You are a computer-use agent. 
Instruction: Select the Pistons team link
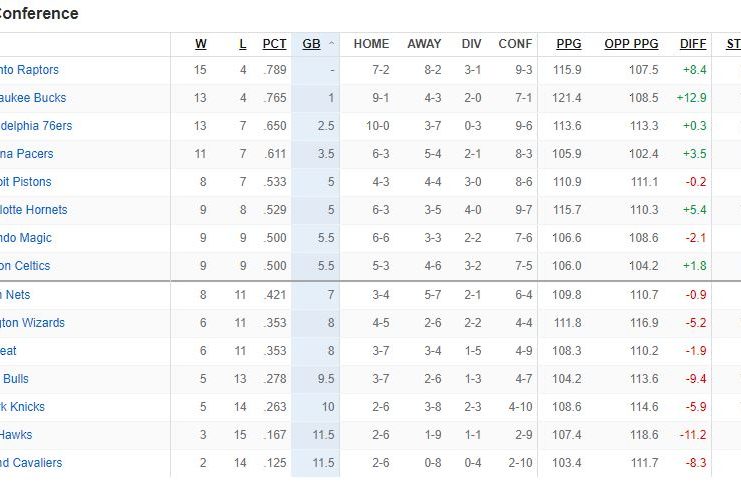25,182
